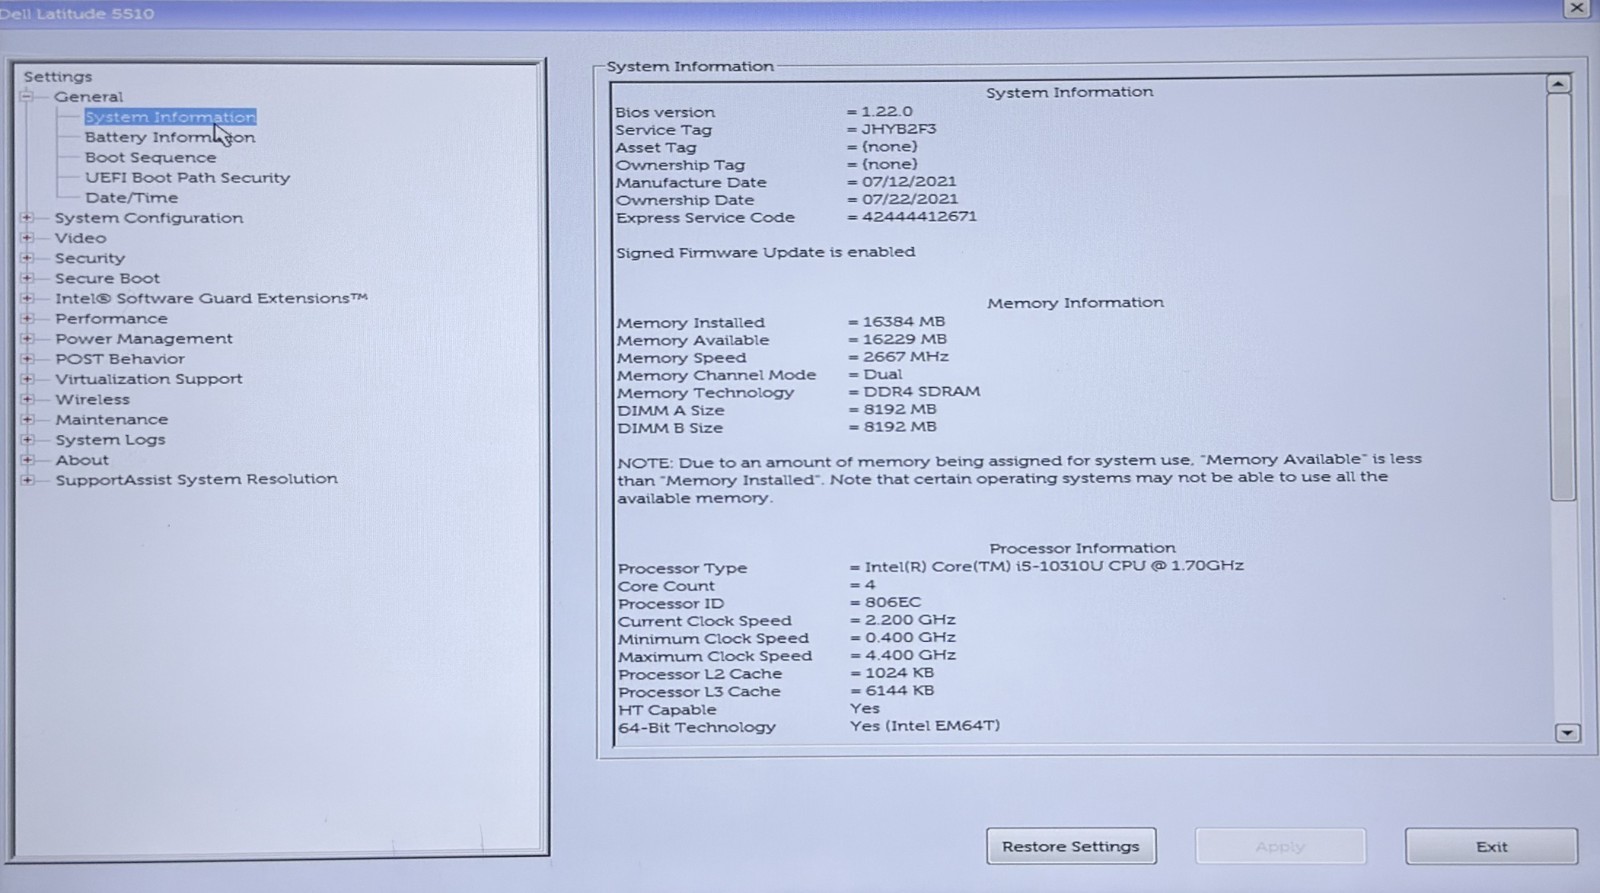Click Memory Speed value 2667 MHz
1600x893 pixels.
906,356
